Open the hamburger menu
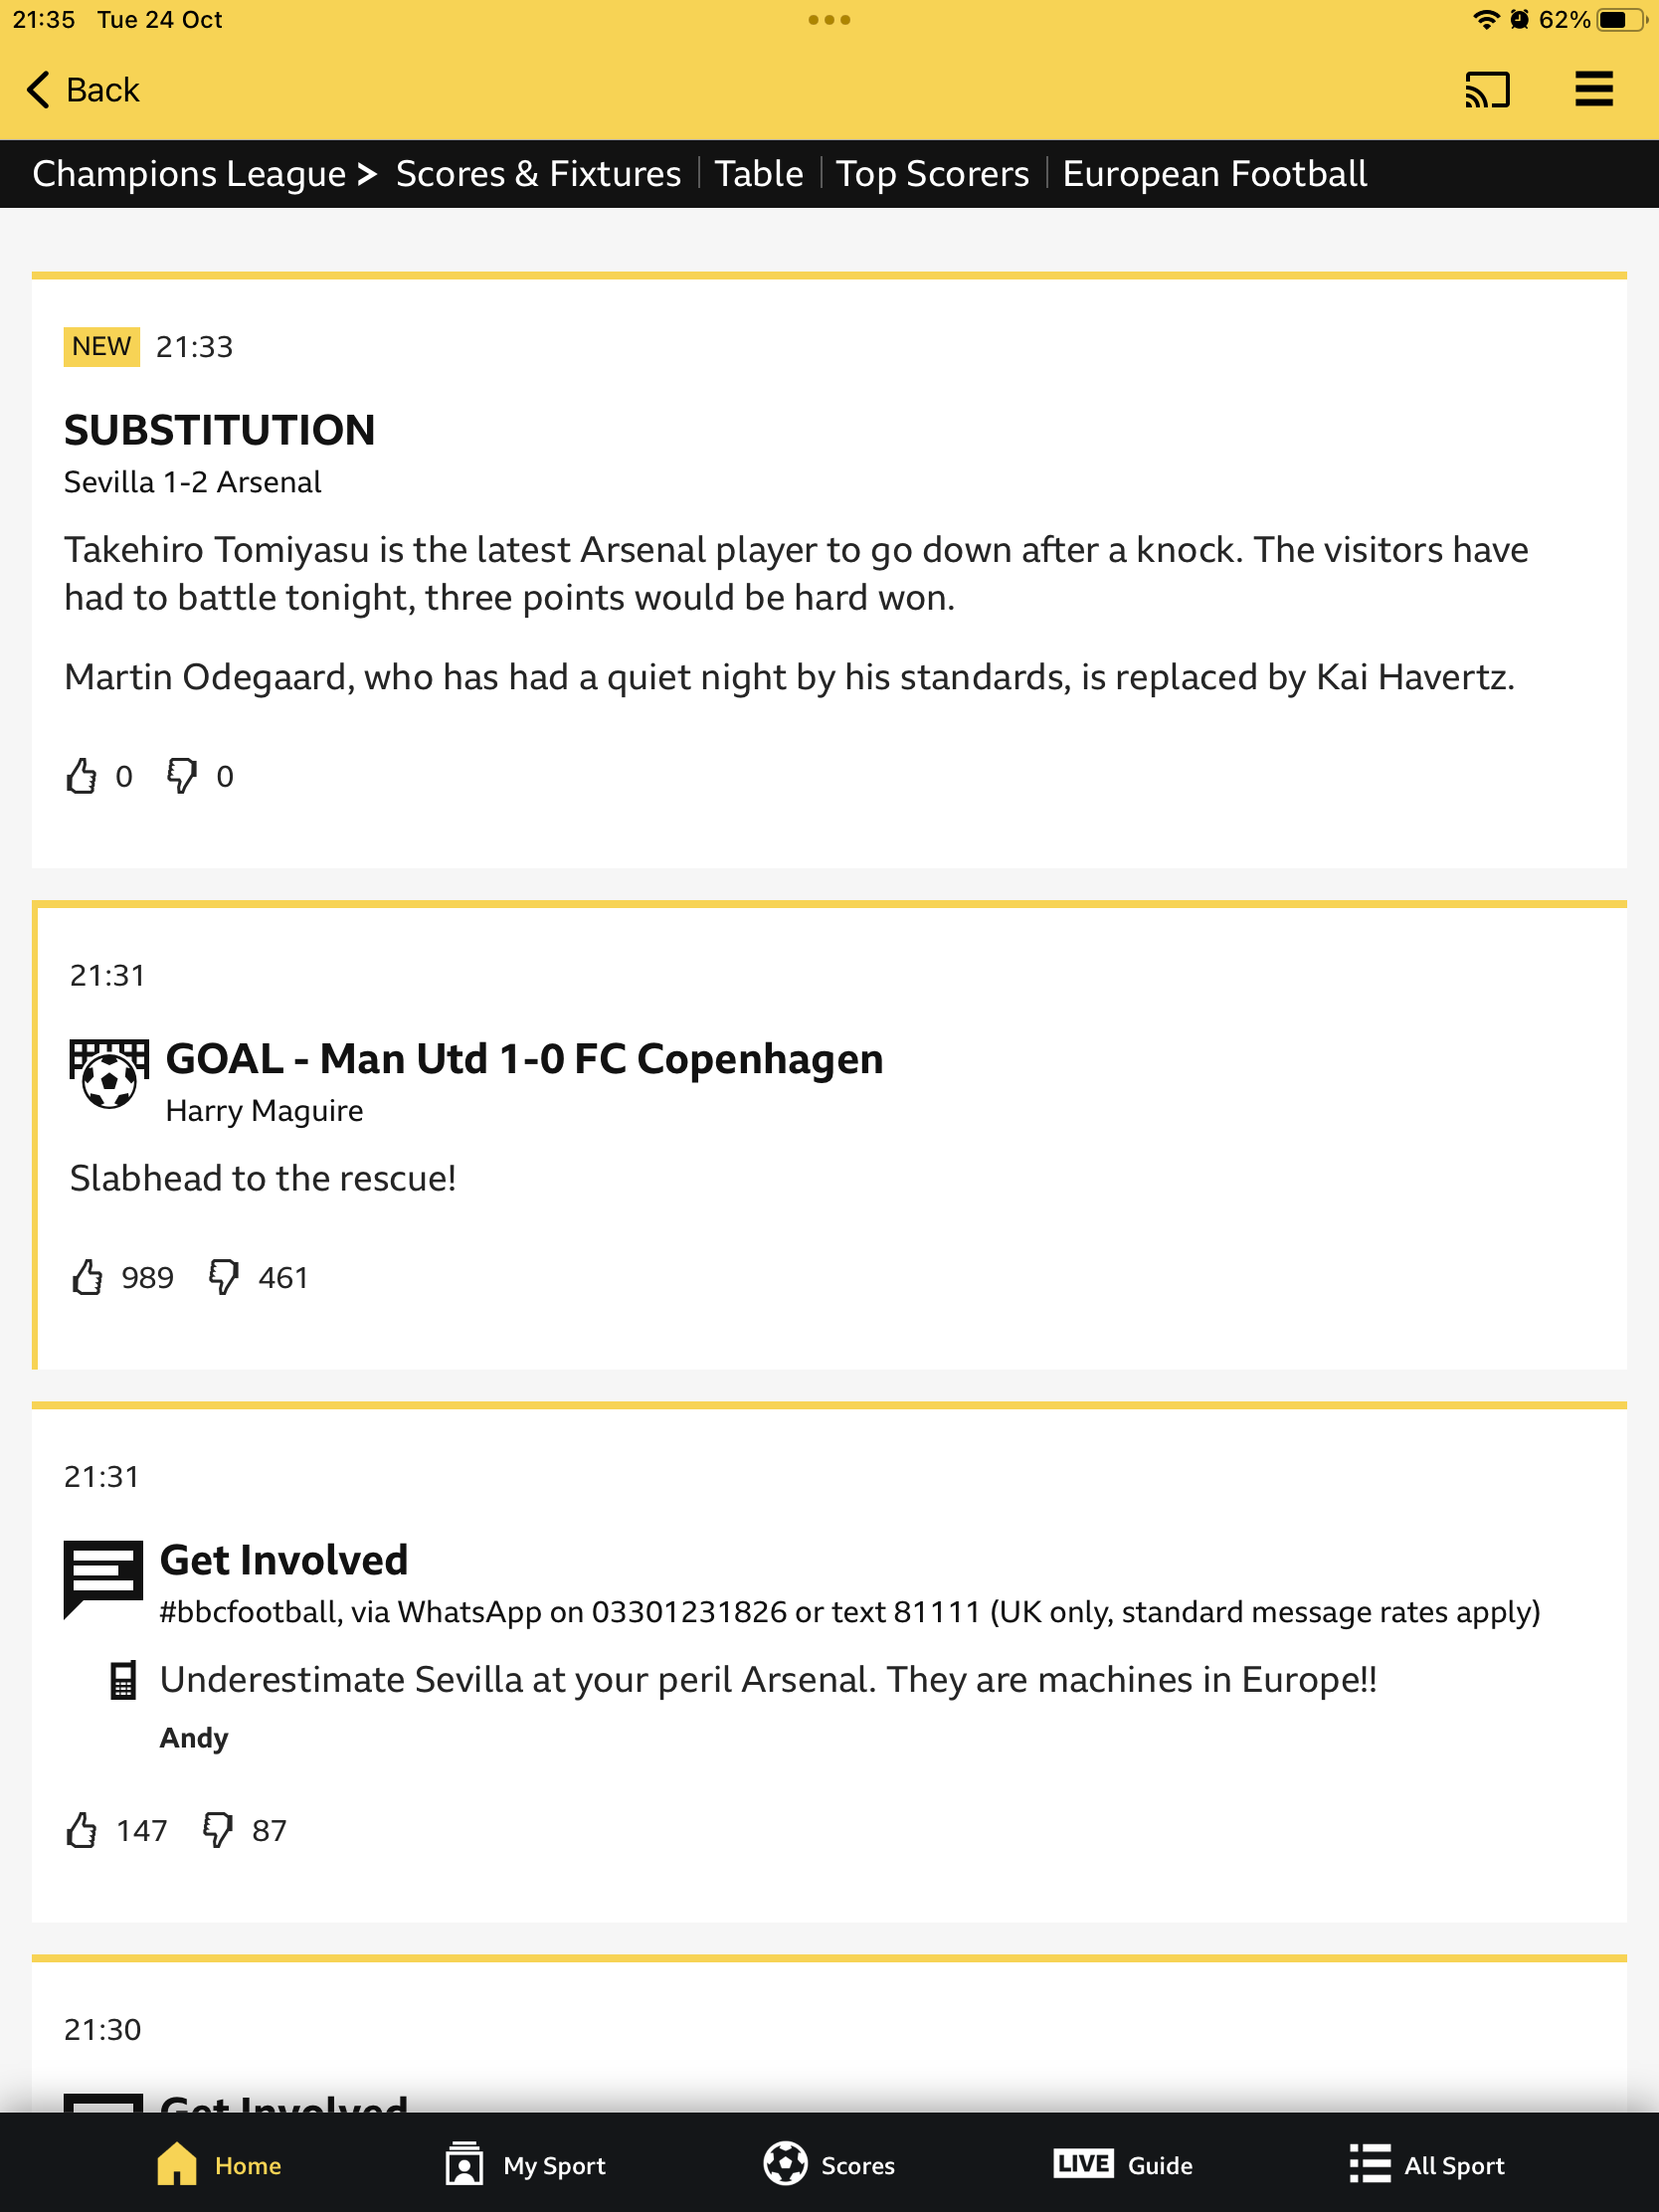The width and height of the screenshot is (1659, 2212). click(x=1593, y=89)
